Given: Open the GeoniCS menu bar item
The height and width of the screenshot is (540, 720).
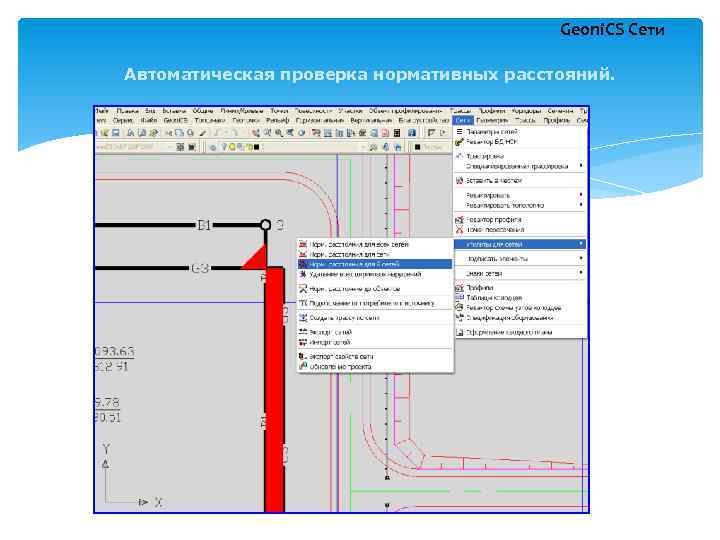Looking at the screenshot, I should pyautogui.click(x=175, y=120).
